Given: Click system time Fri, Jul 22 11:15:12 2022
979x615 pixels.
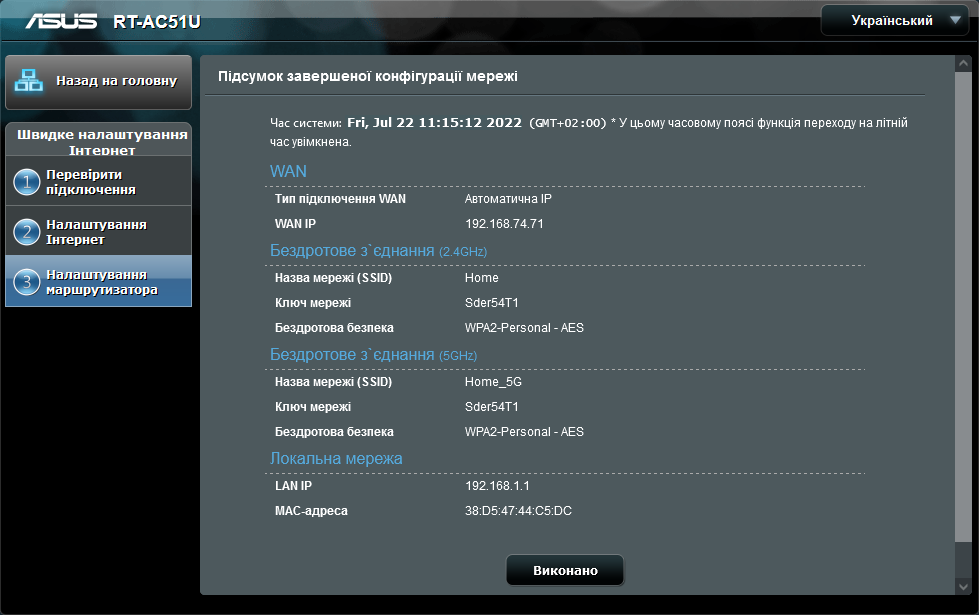Looking at the screenshot, I should 435,122.
